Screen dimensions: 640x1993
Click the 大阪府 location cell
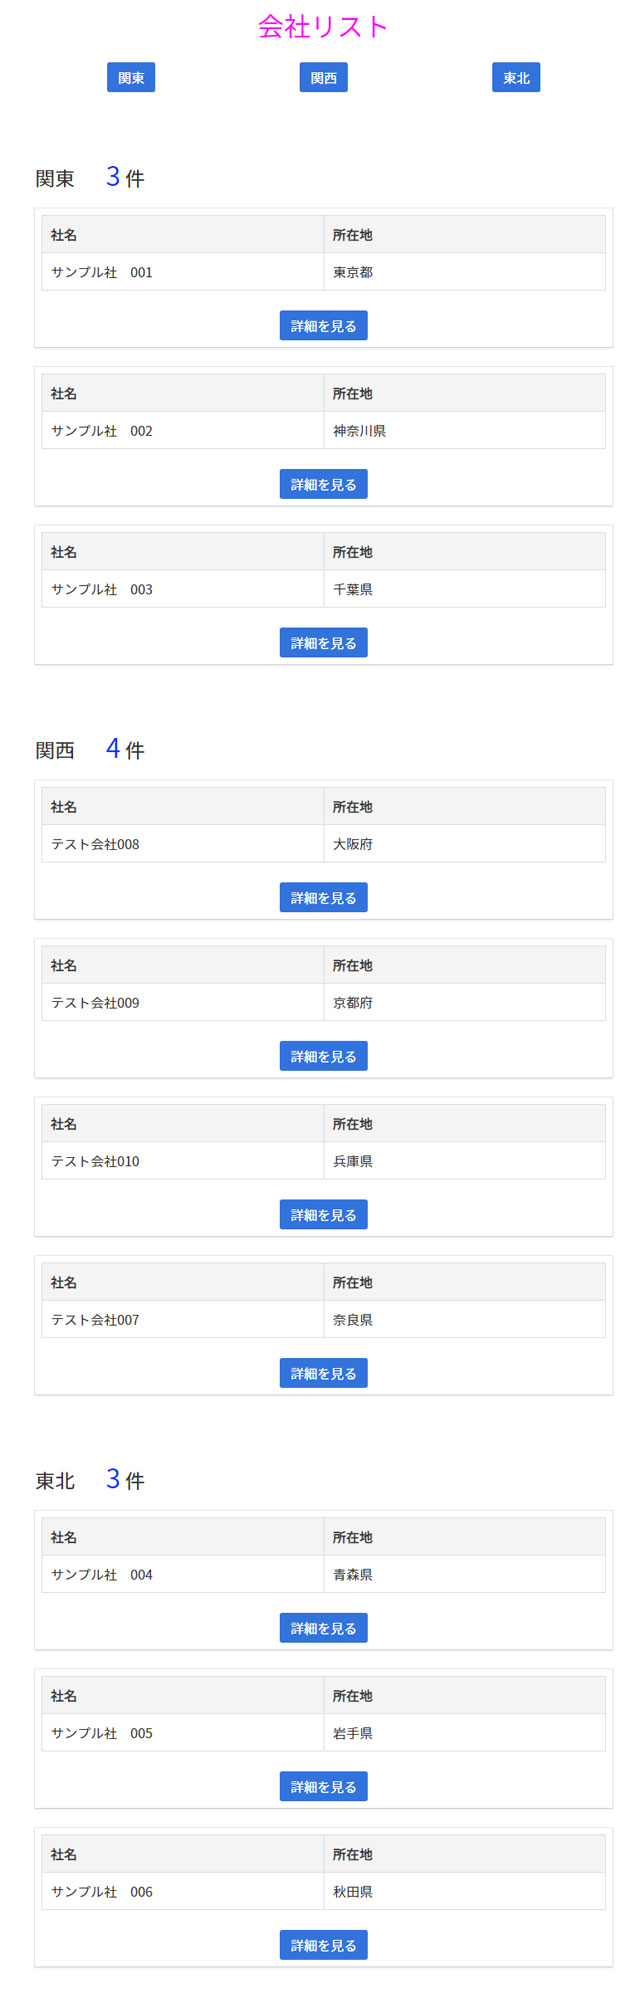click(465, 844)
